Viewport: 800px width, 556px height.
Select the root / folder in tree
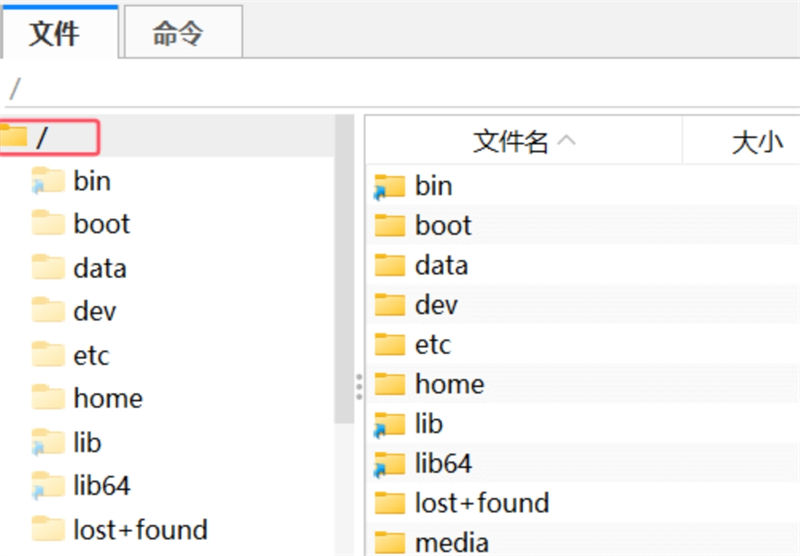[42, 138]
